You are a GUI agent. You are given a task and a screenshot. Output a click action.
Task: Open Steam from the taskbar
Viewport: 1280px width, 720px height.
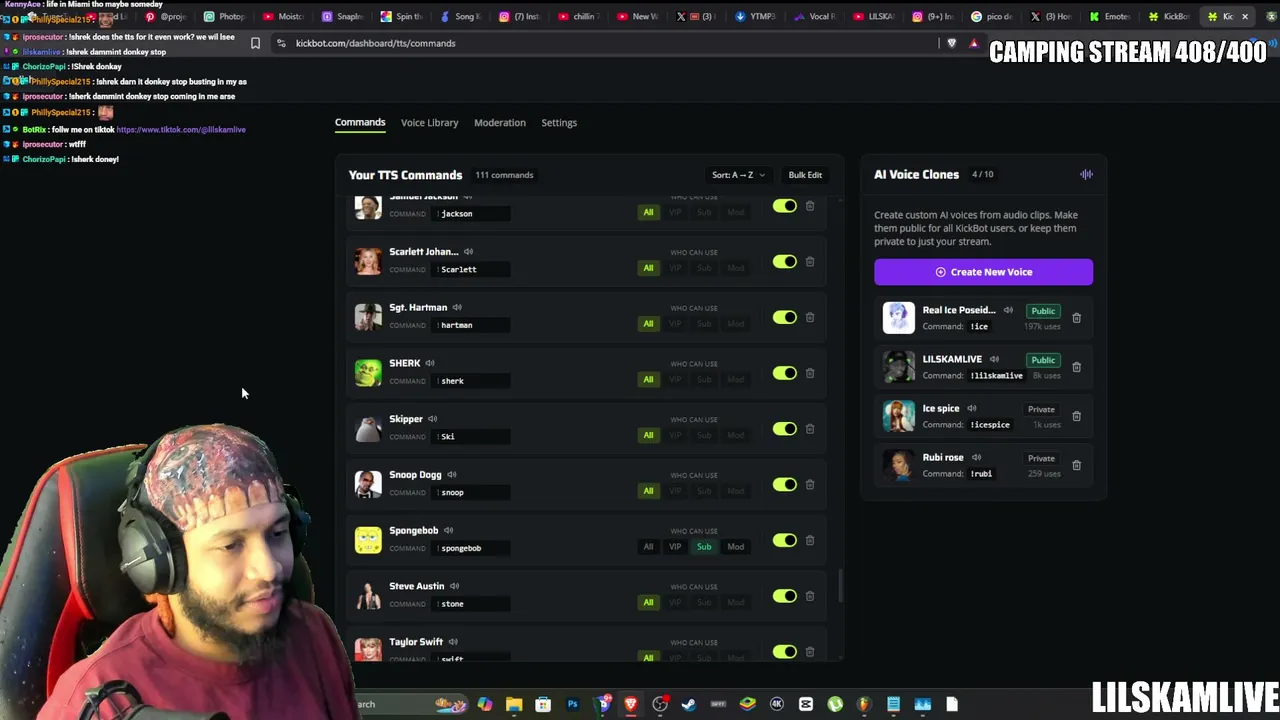point(689,704)
